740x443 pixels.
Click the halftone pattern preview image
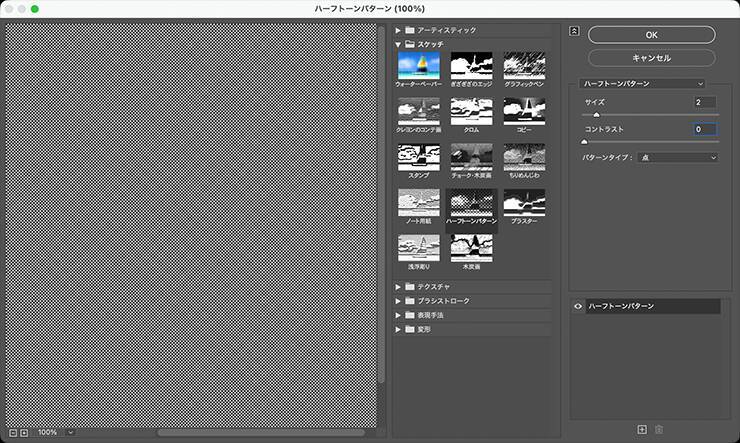(191, 226)
